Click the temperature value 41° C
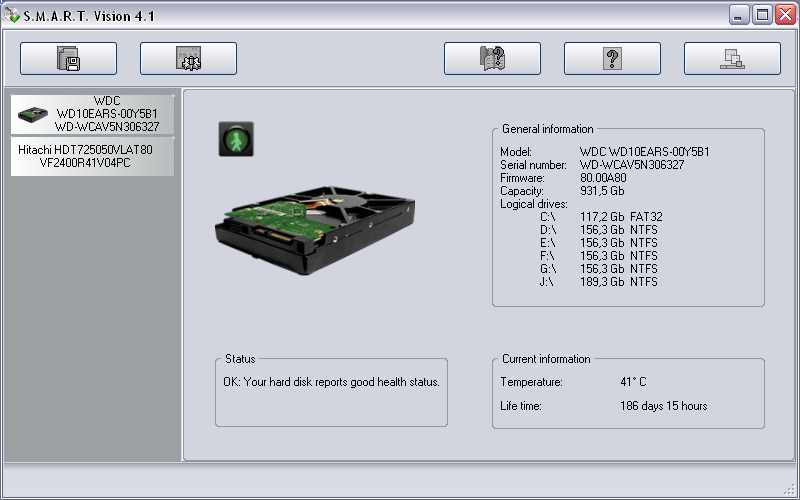The width and height of the screenshot is (800, 500). click(x=633, y=382)
